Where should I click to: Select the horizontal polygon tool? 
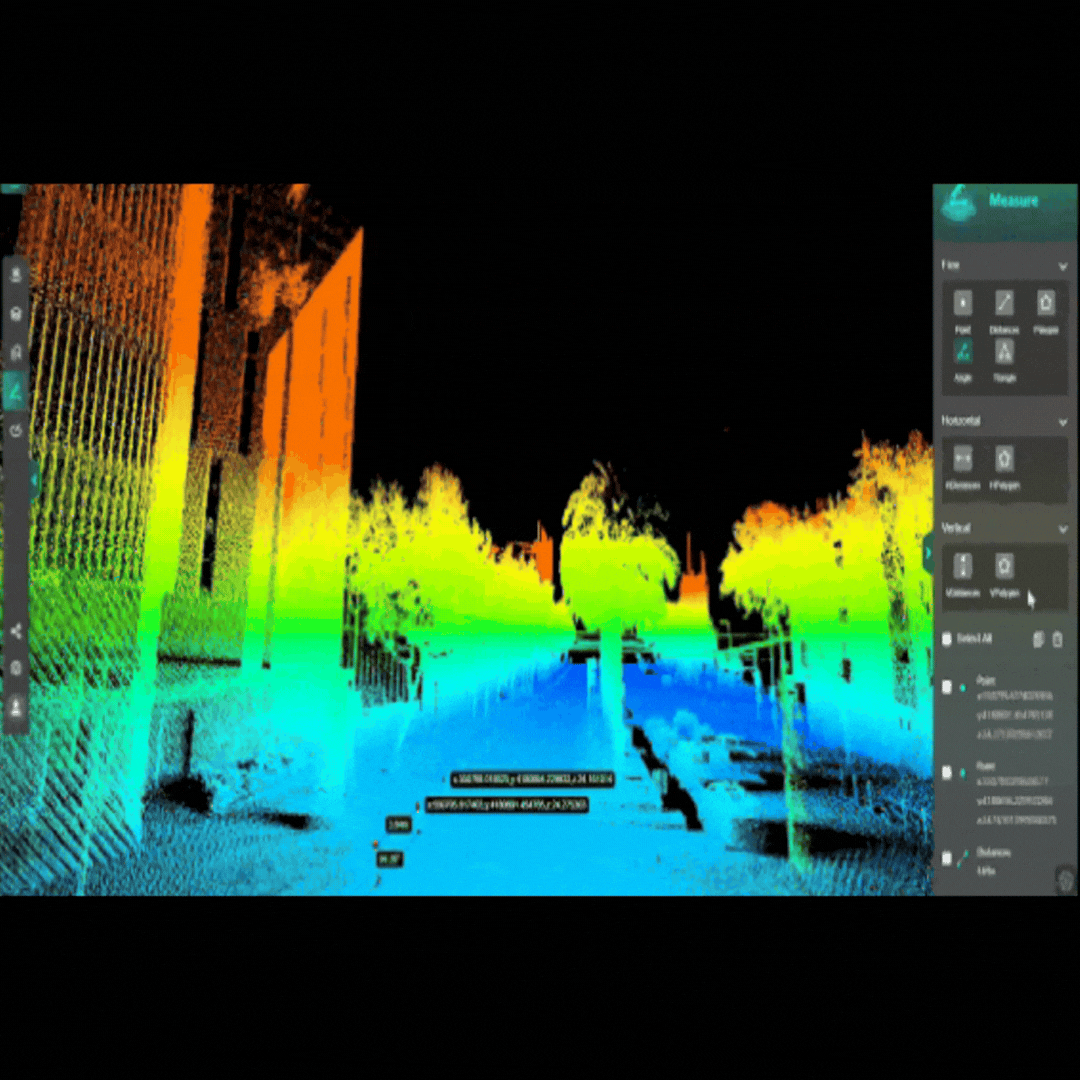pyautogui.click(x=1004, y=459)
